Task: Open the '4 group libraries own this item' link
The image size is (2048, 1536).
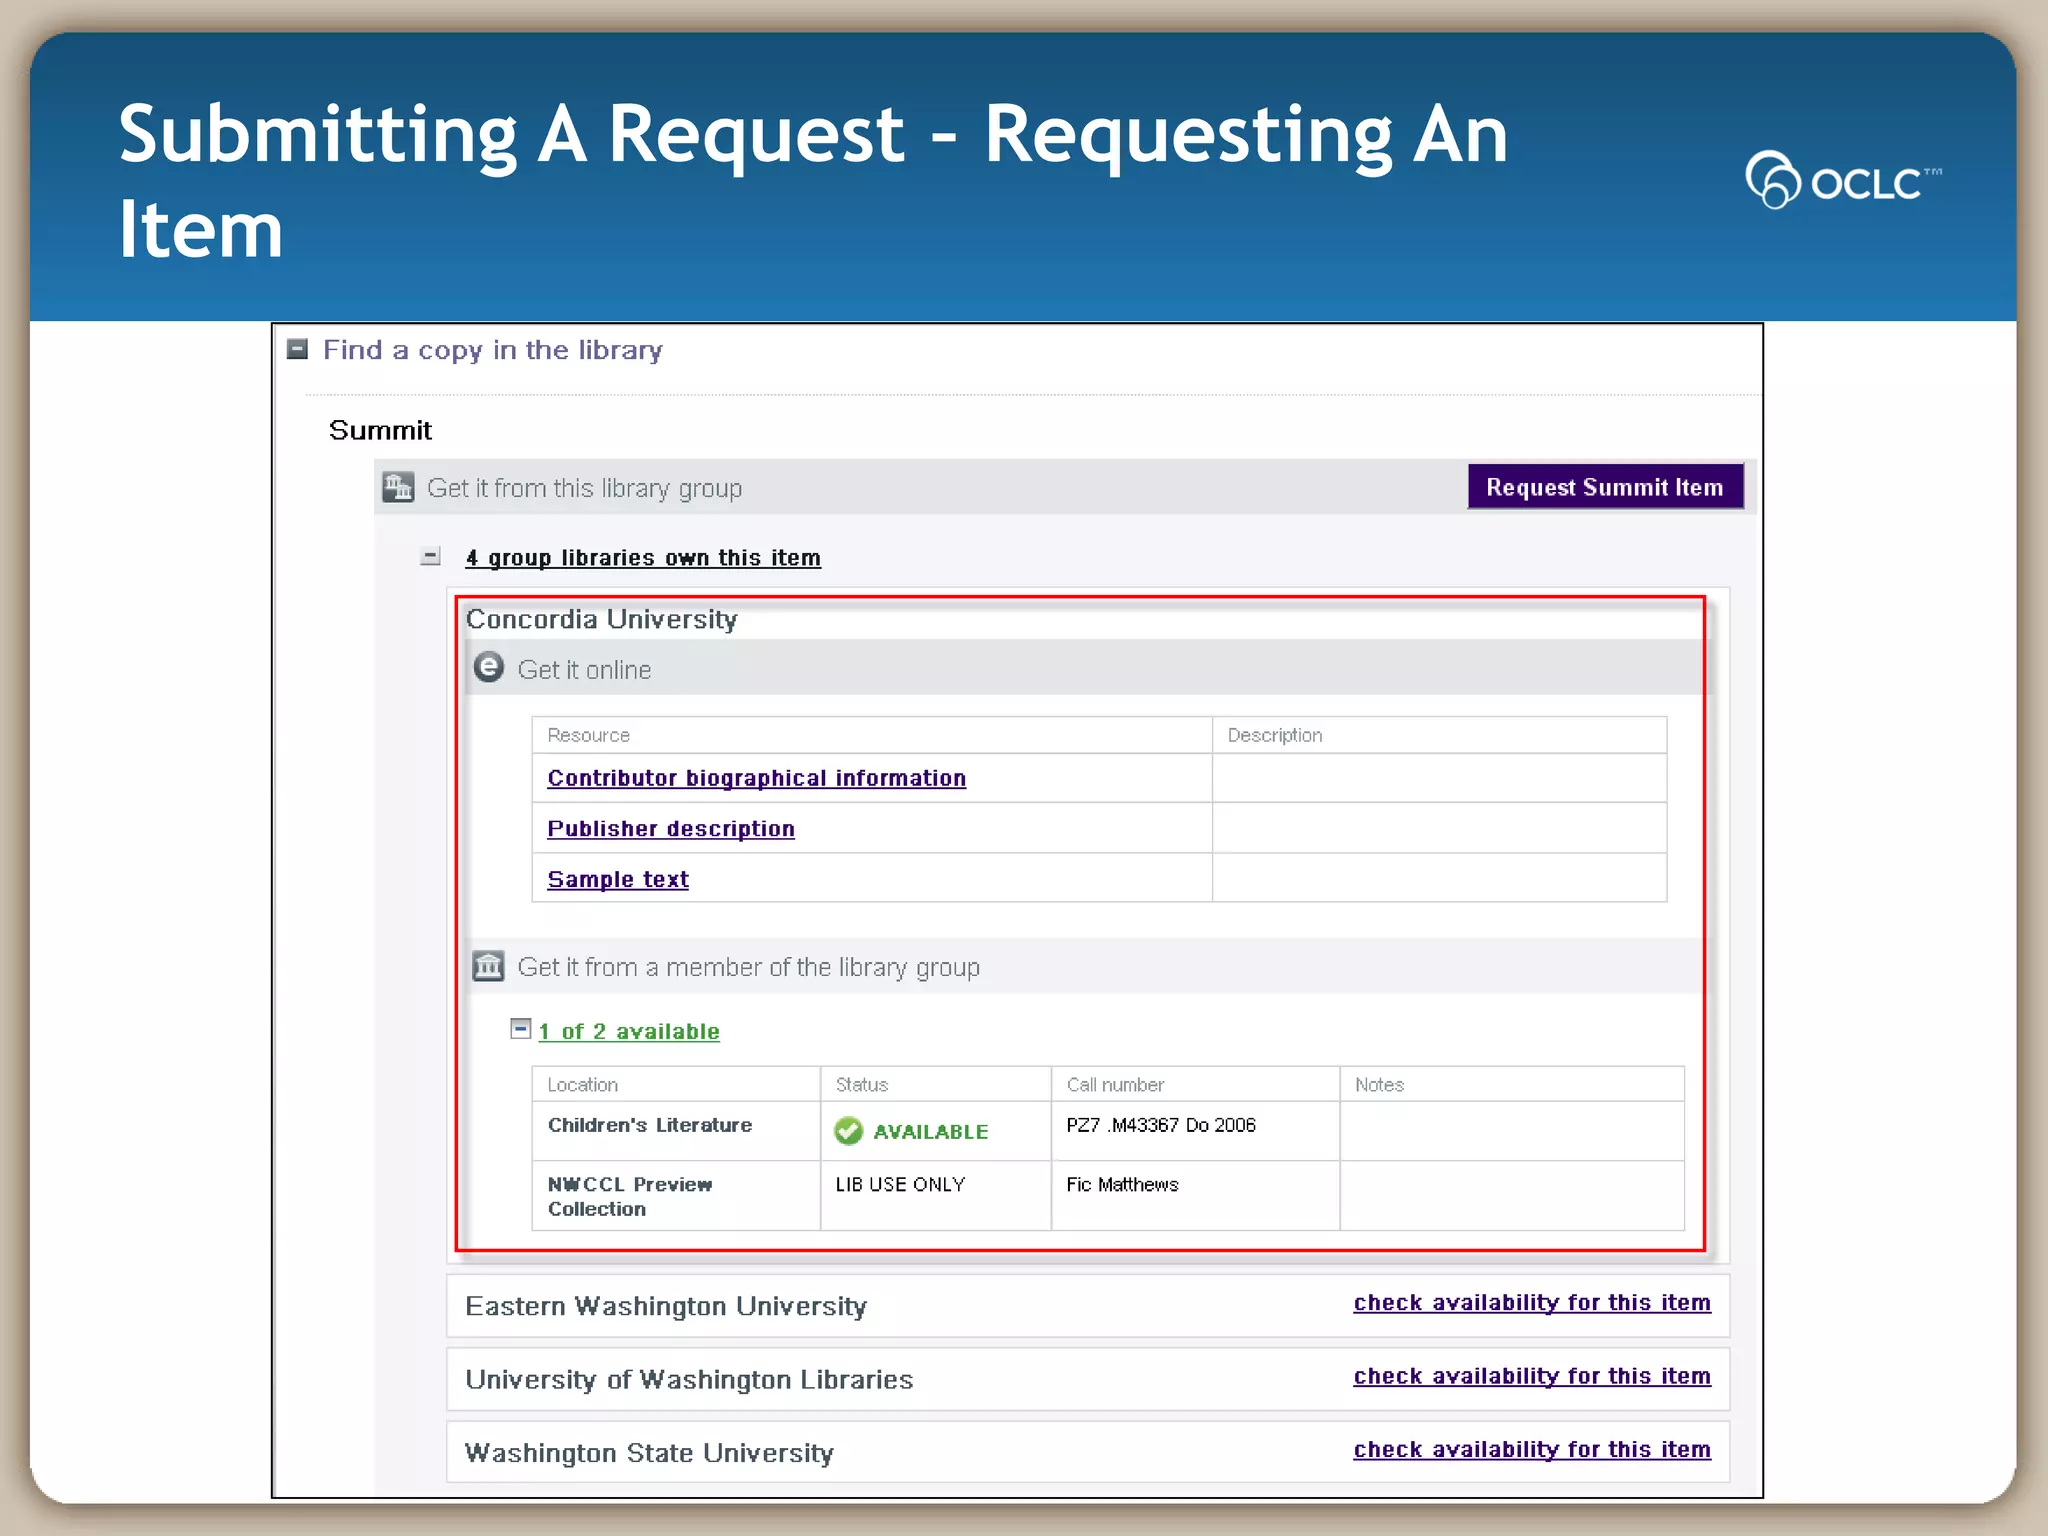Action: [x=643, y=558]
